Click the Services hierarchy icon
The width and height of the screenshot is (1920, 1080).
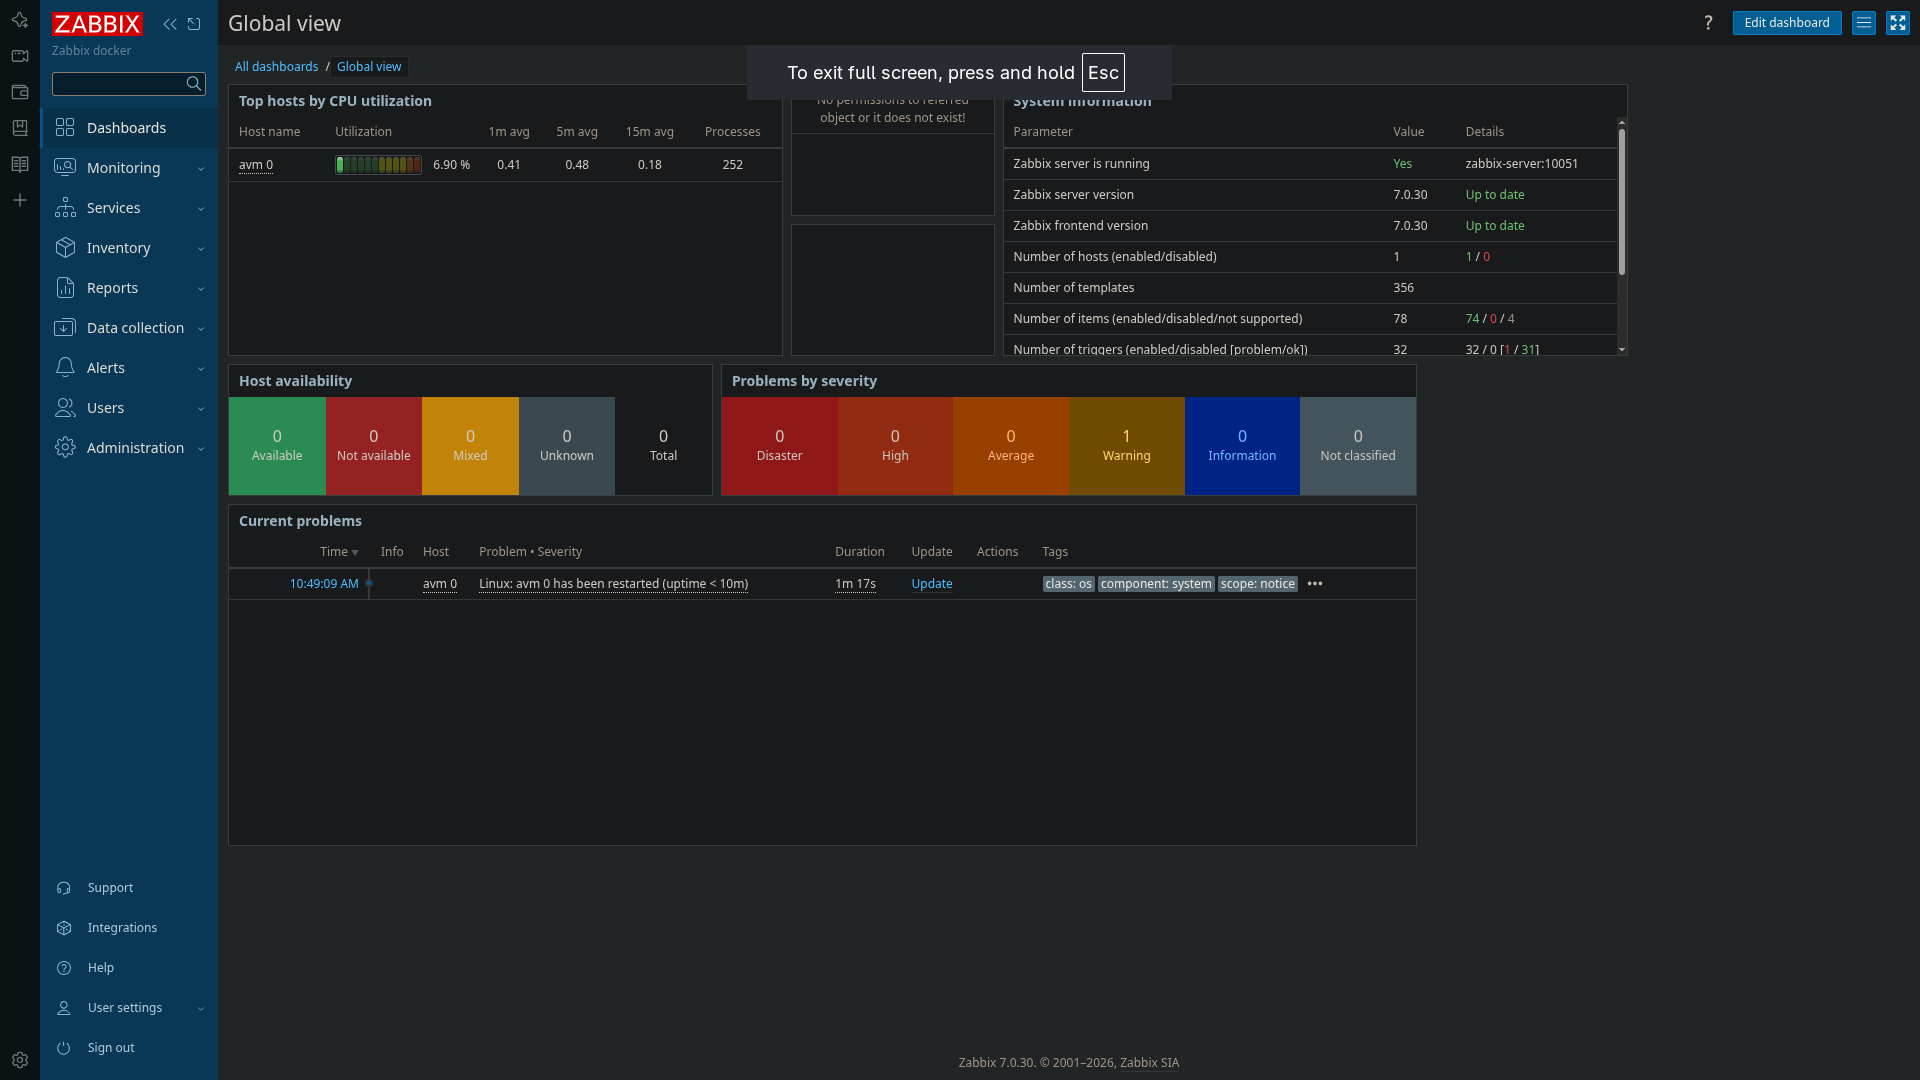click(x=65, y=208)
